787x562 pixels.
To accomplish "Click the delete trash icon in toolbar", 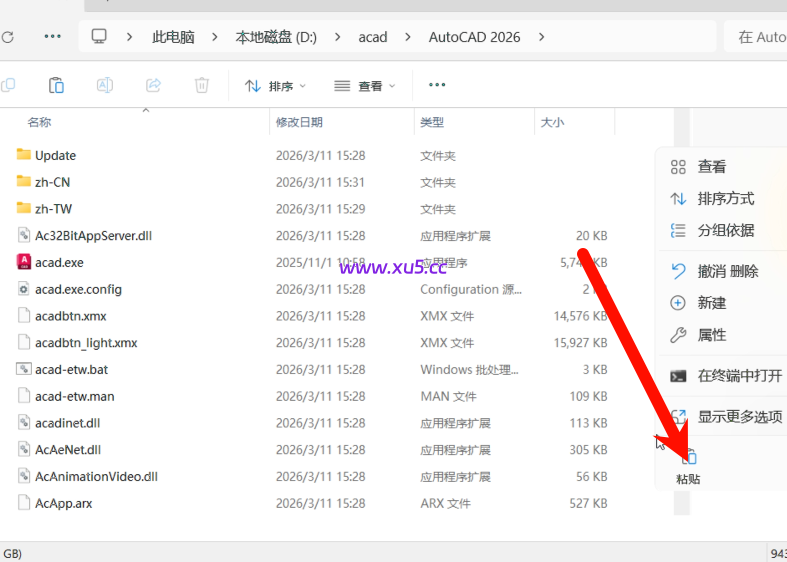I will [x=201, y=86].
